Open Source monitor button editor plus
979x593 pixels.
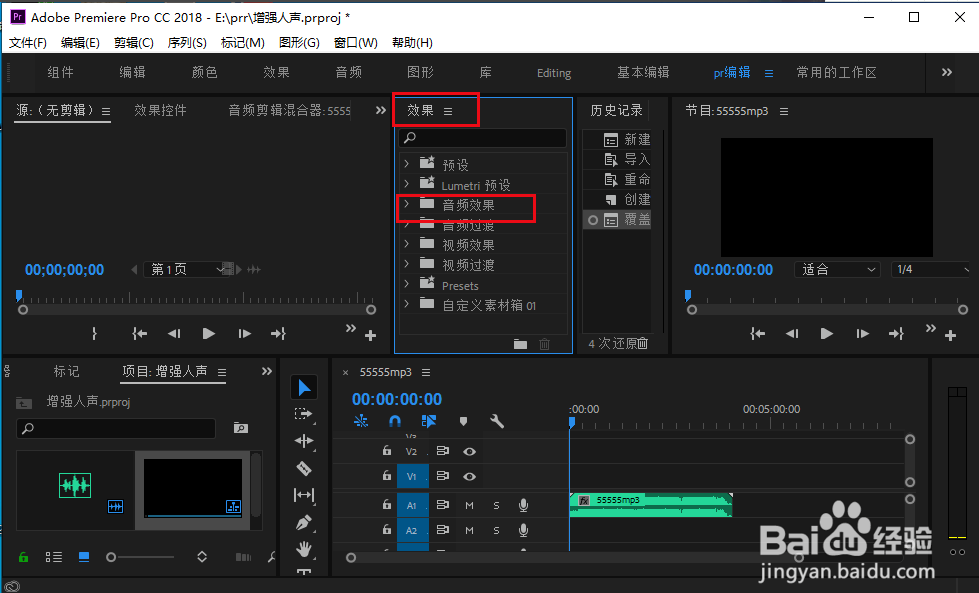click(370, 336)
